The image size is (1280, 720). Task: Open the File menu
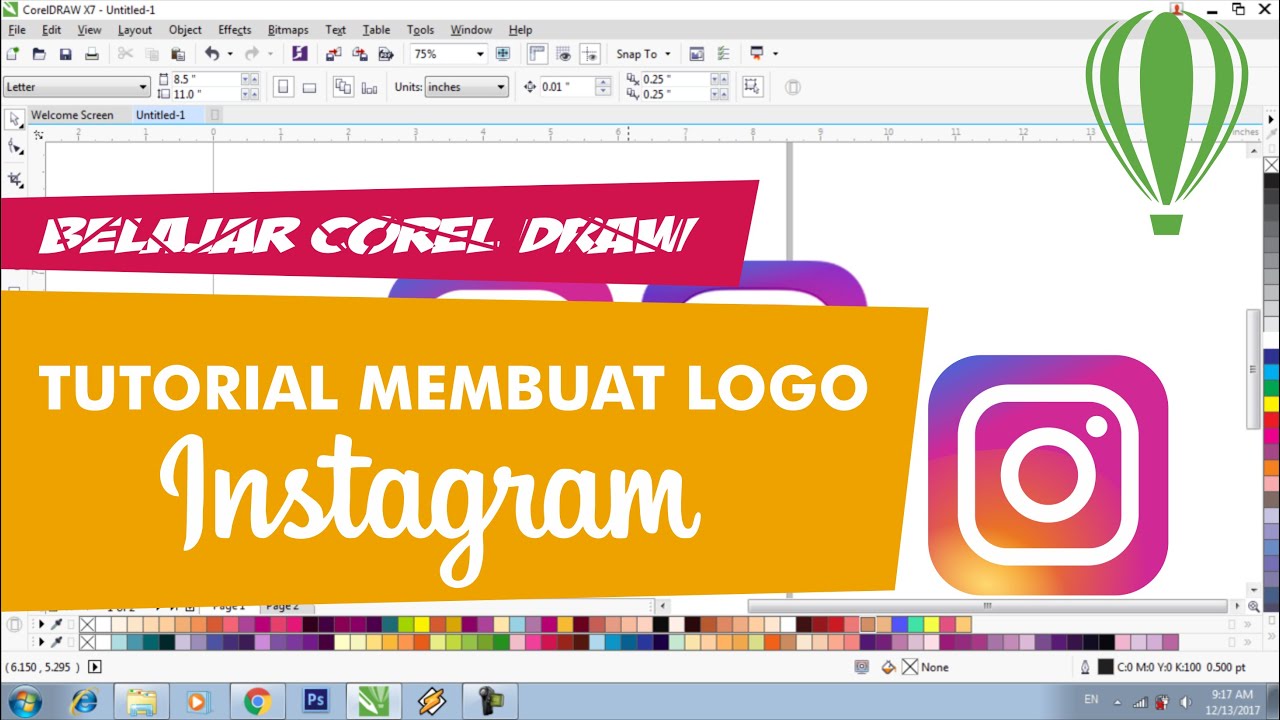tap(16, 30)
